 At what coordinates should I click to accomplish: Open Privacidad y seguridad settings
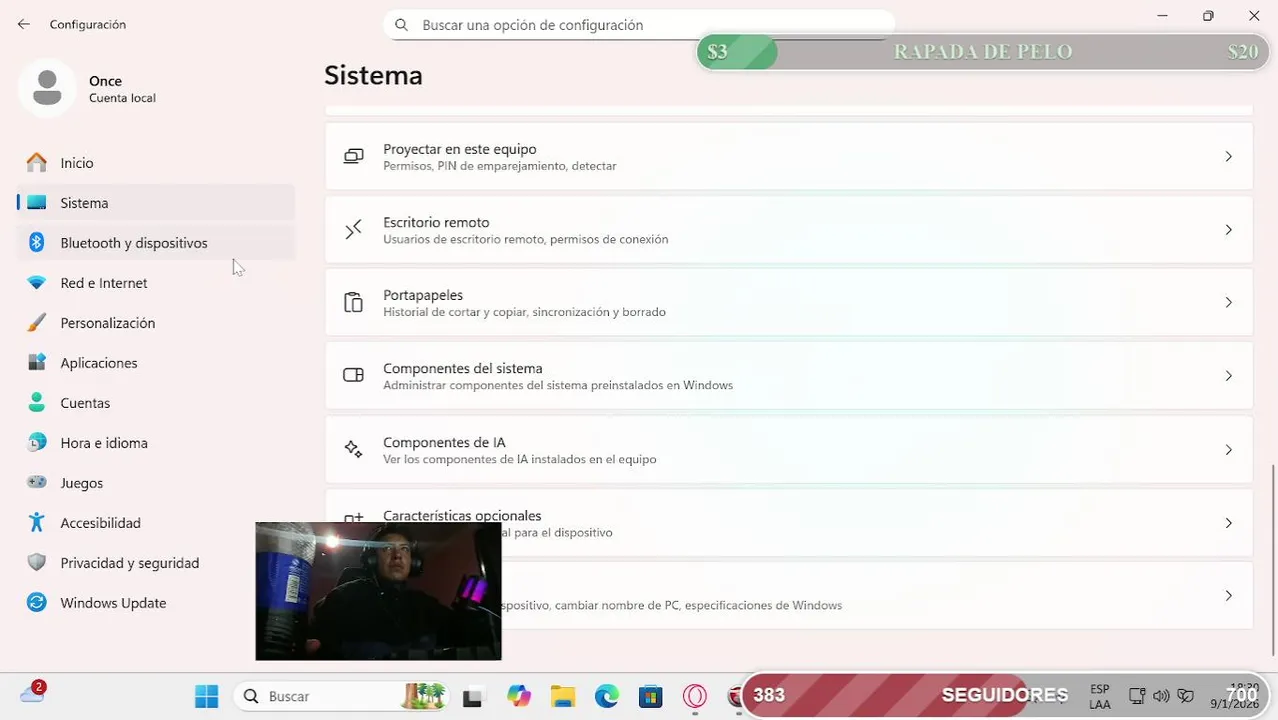(x=156, y=563)
